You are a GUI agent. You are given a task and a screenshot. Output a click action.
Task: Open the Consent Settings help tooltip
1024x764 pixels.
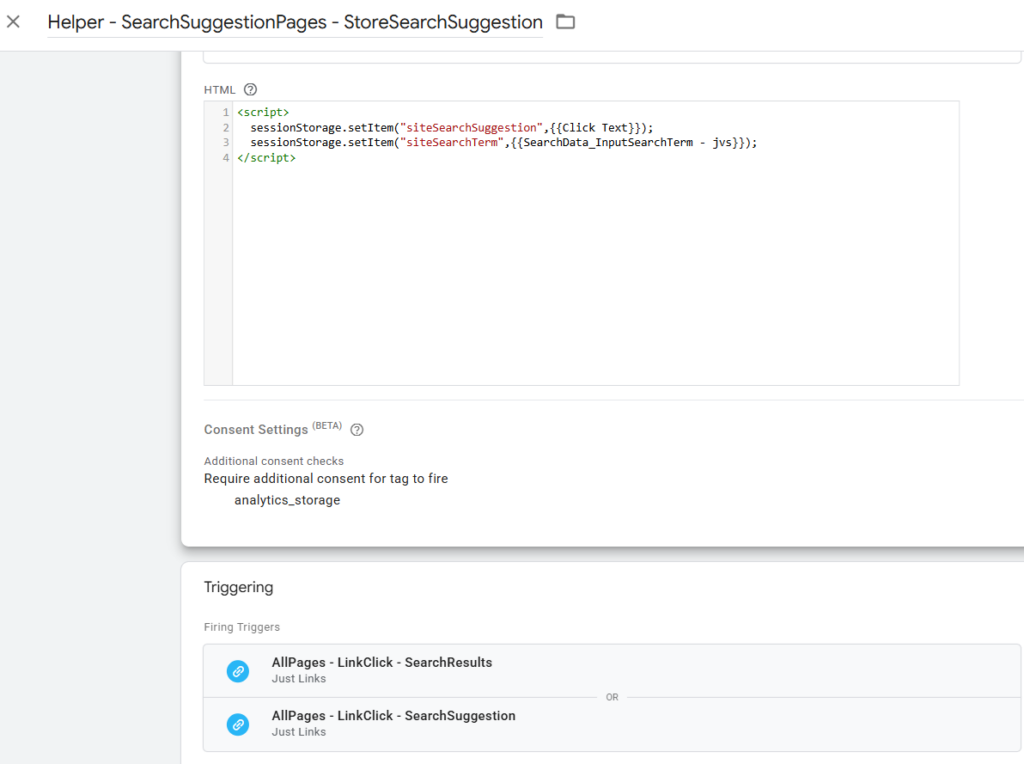pyautogui.click(x=357, y=430)
